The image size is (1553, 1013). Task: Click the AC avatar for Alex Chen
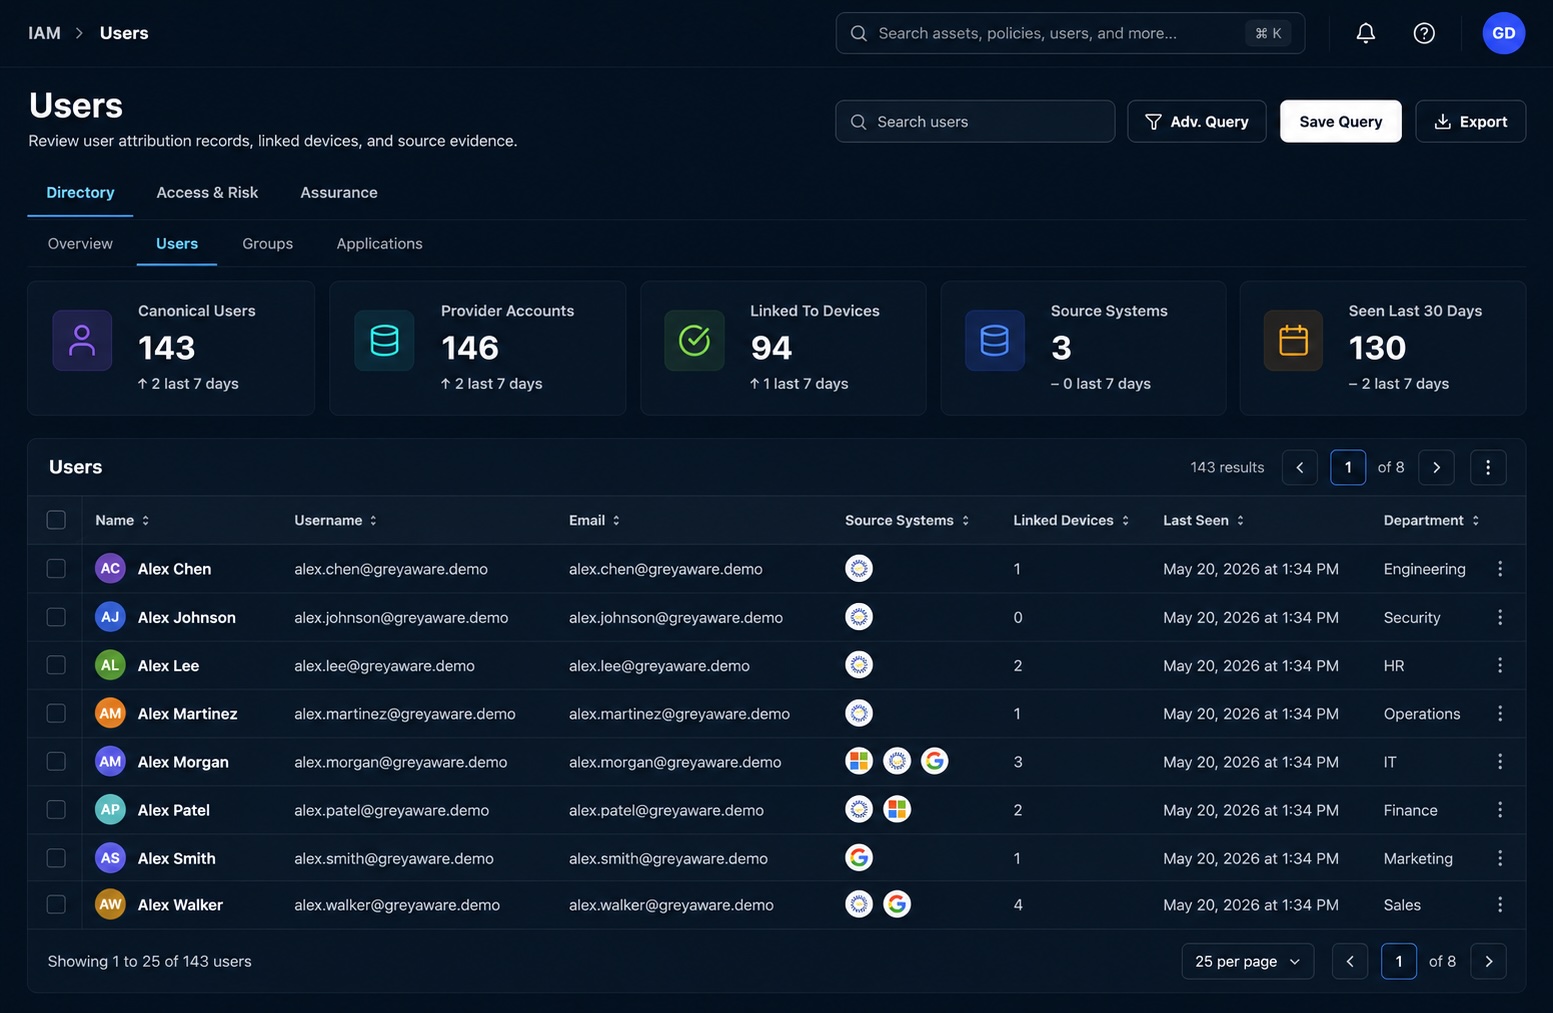tap(110, 568)
